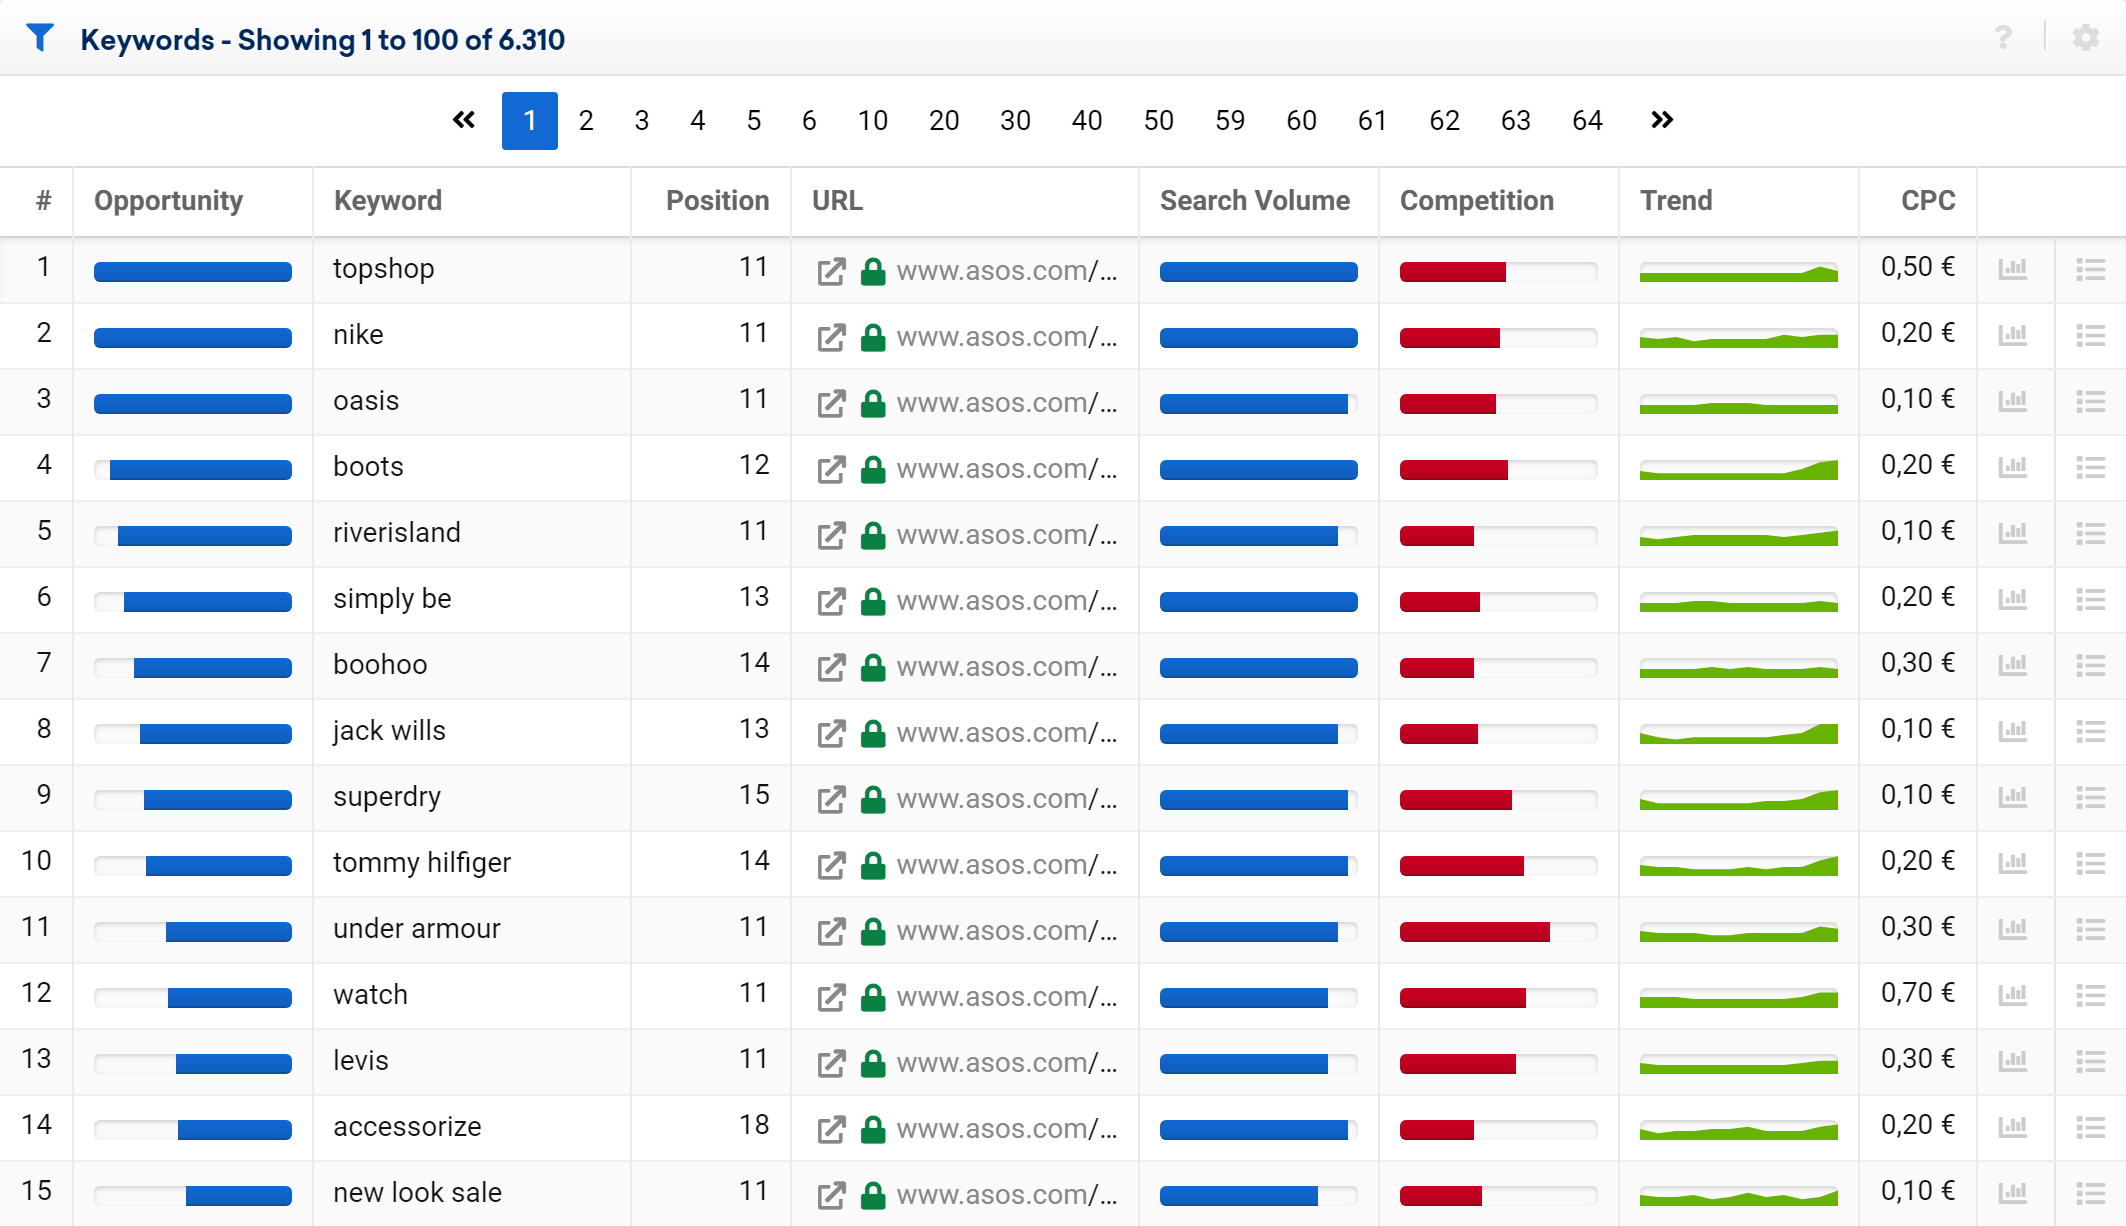Open the filter funnel icon
Viewport: 2126px width, 1226px height.
pos(40,38)
